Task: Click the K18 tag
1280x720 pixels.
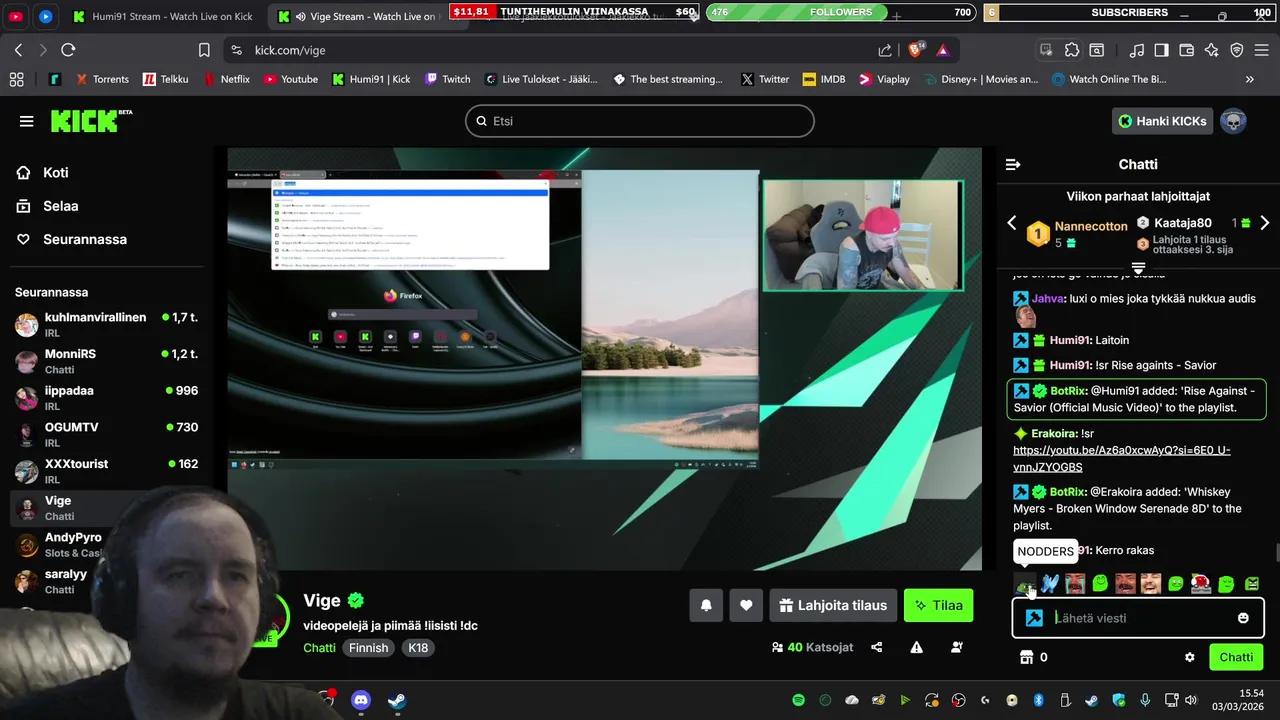Action: (418, 648)
